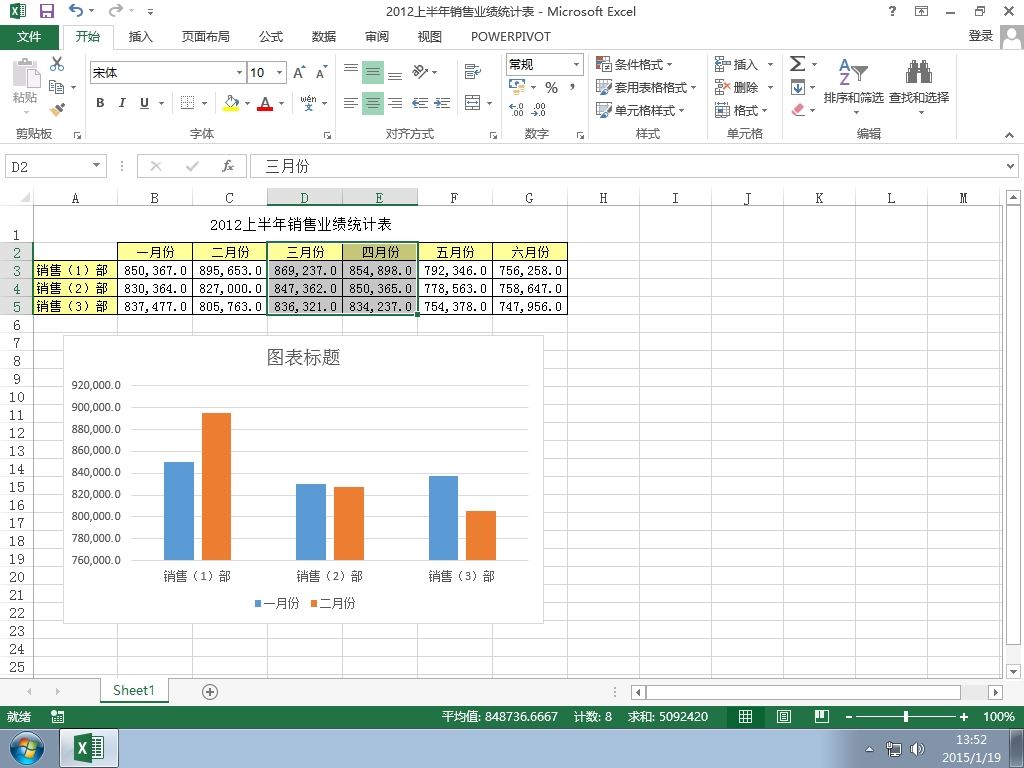Add a new sheet with plus button
The image size is (1024, 768).
tap(210, 692)
